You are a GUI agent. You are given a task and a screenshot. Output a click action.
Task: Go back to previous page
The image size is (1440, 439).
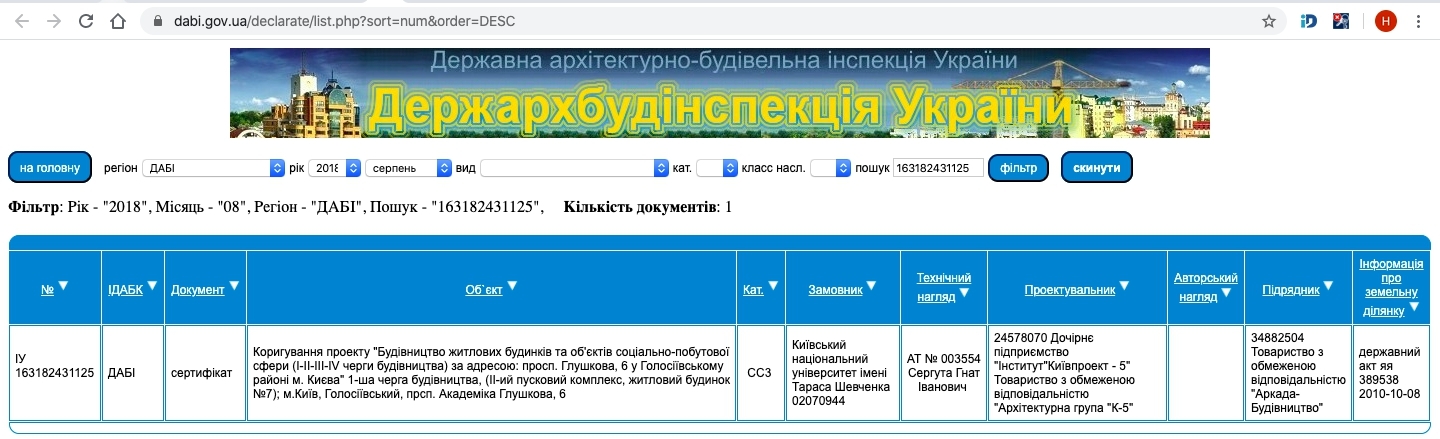pos(22,20)
